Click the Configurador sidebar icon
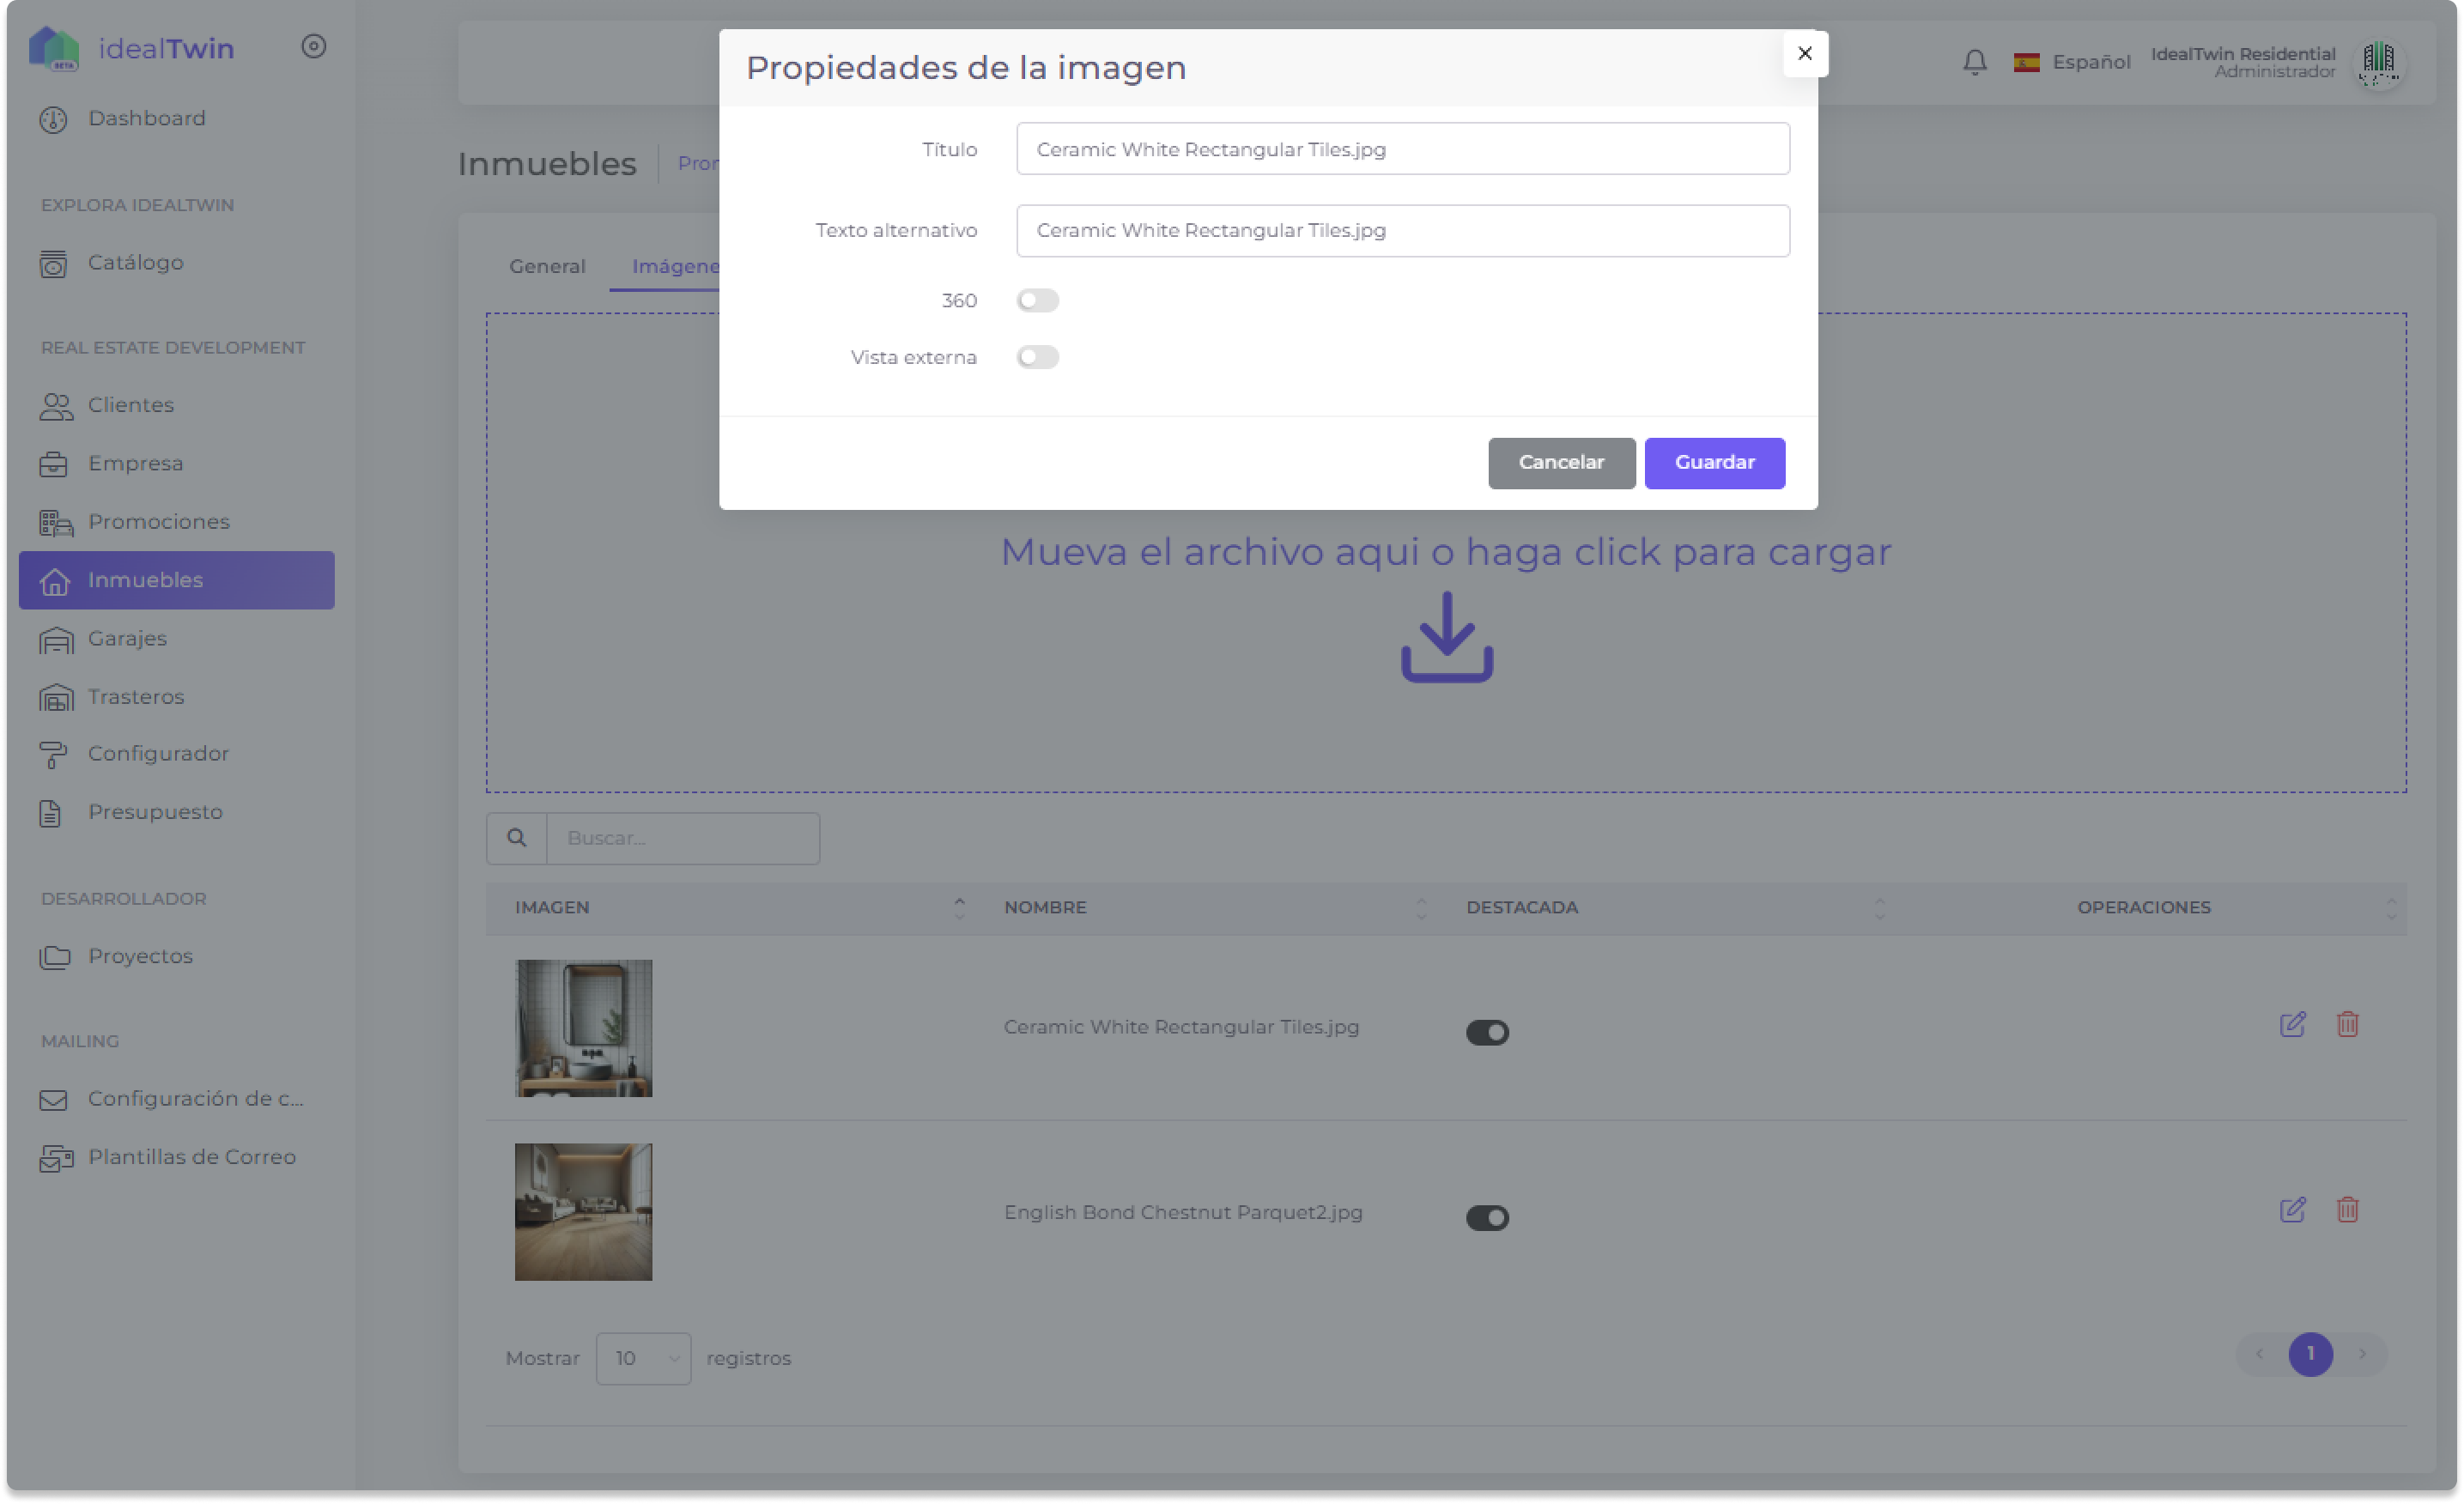The image size is (2464, 1504). point(55,753)
